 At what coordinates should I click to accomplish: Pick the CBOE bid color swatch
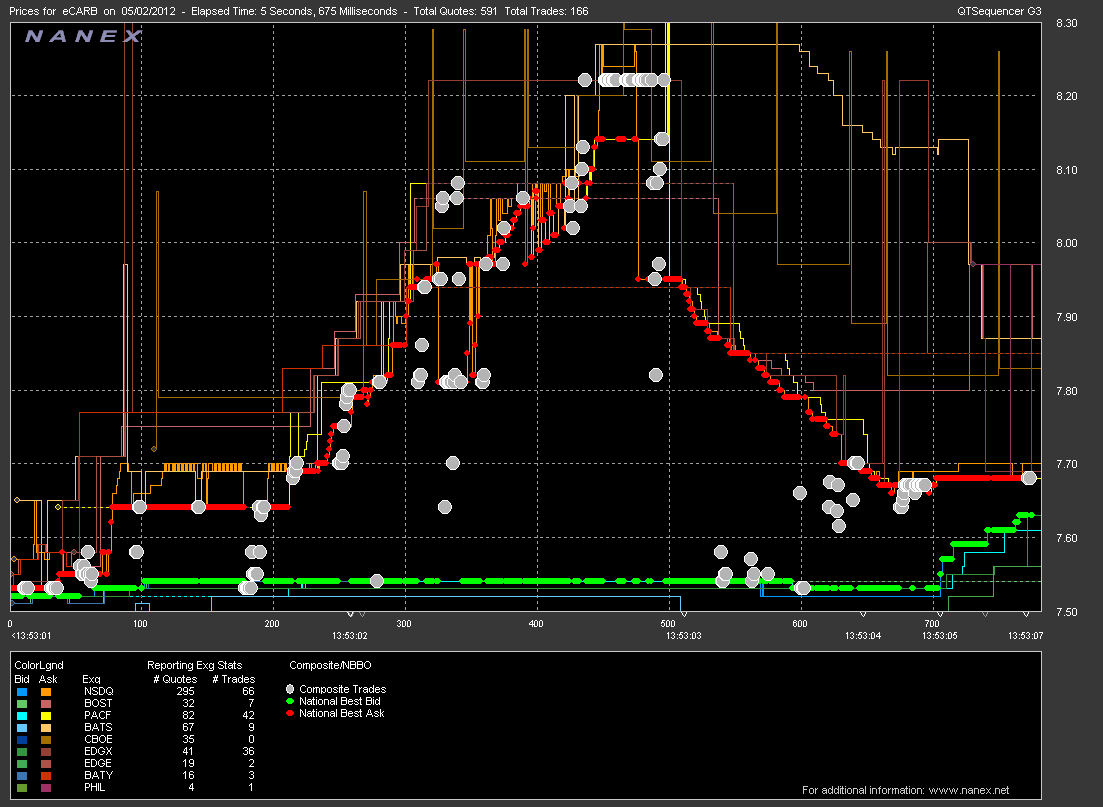[22, 739]
